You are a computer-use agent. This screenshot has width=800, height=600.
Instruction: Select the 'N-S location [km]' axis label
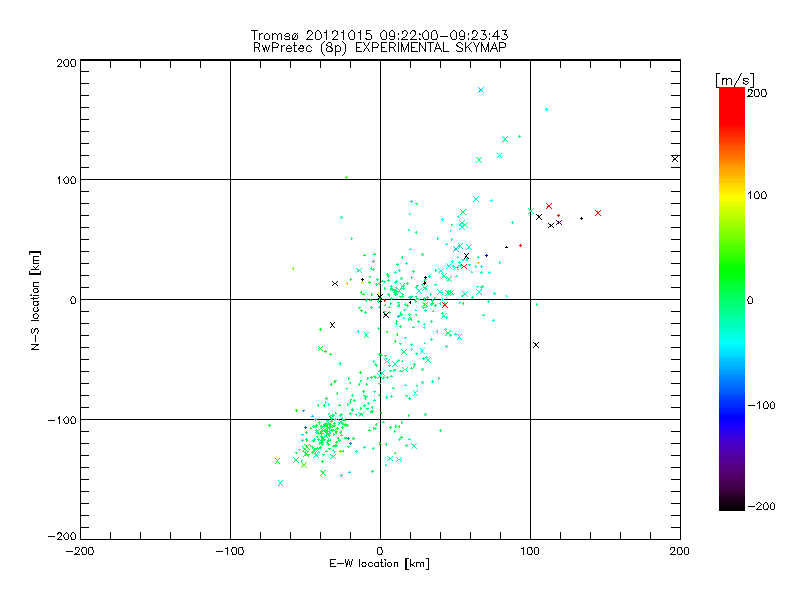(x=35, y=300)
